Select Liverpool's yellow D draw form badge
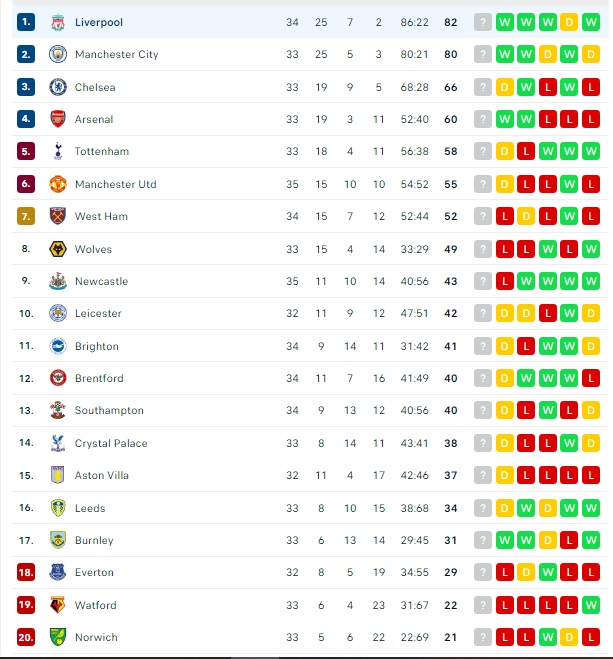The height and width of the screenshot is (659, 613). click(x=569, y=22)
